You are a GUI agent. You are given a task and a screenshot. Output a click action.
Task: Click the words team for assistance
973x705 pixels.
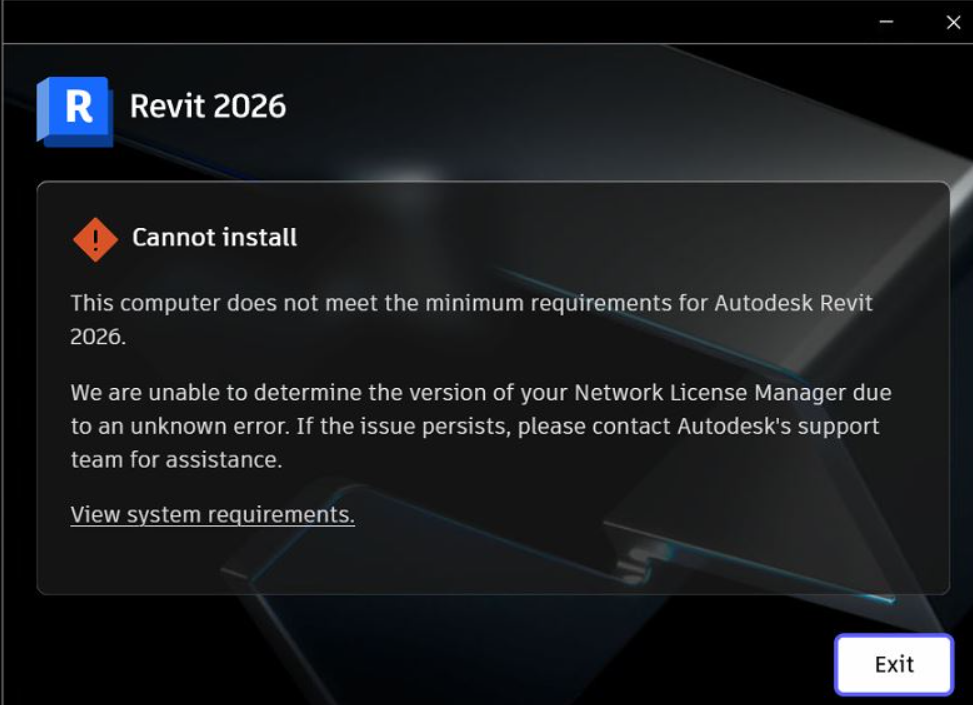[176, 460]
